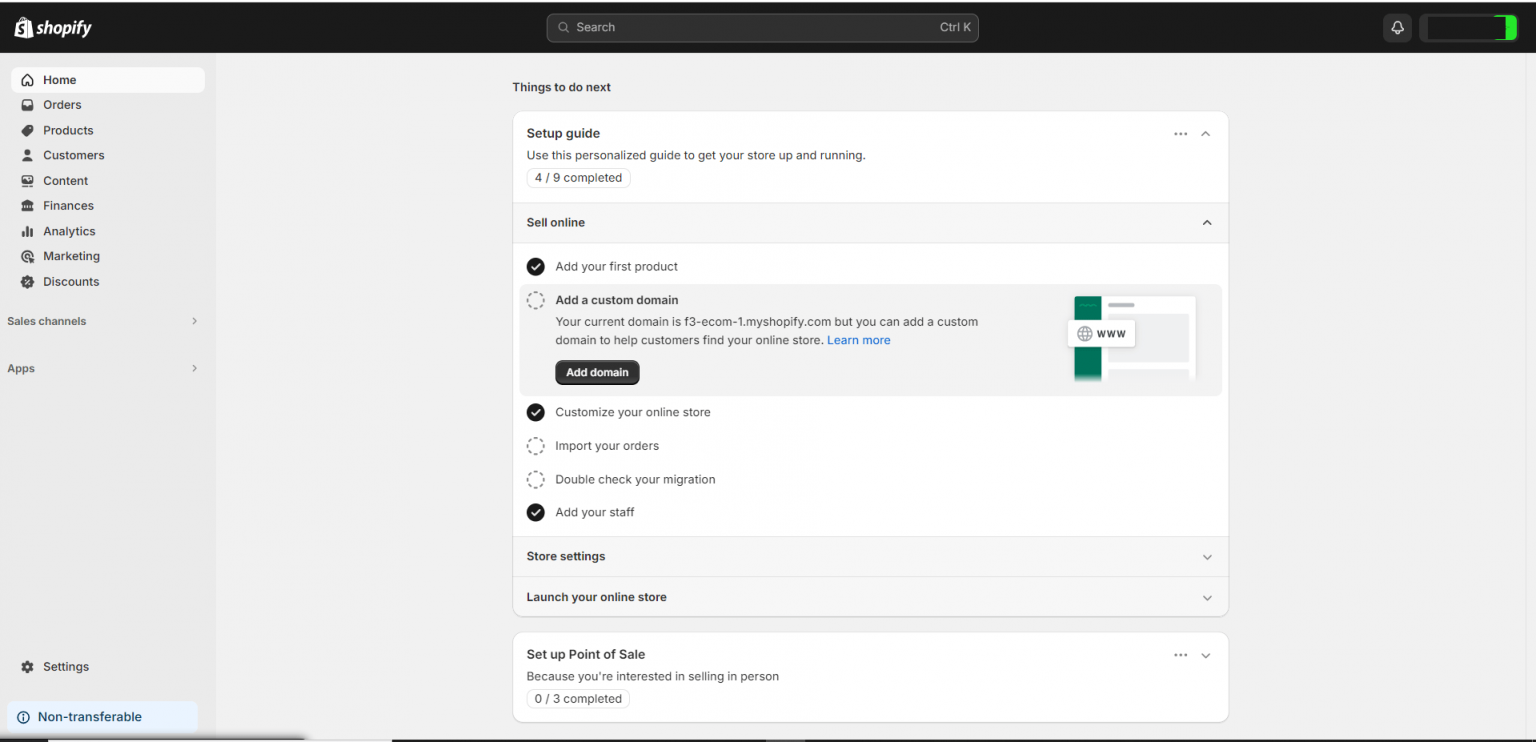Open the Orders section from sidebar

click(62, 104)
